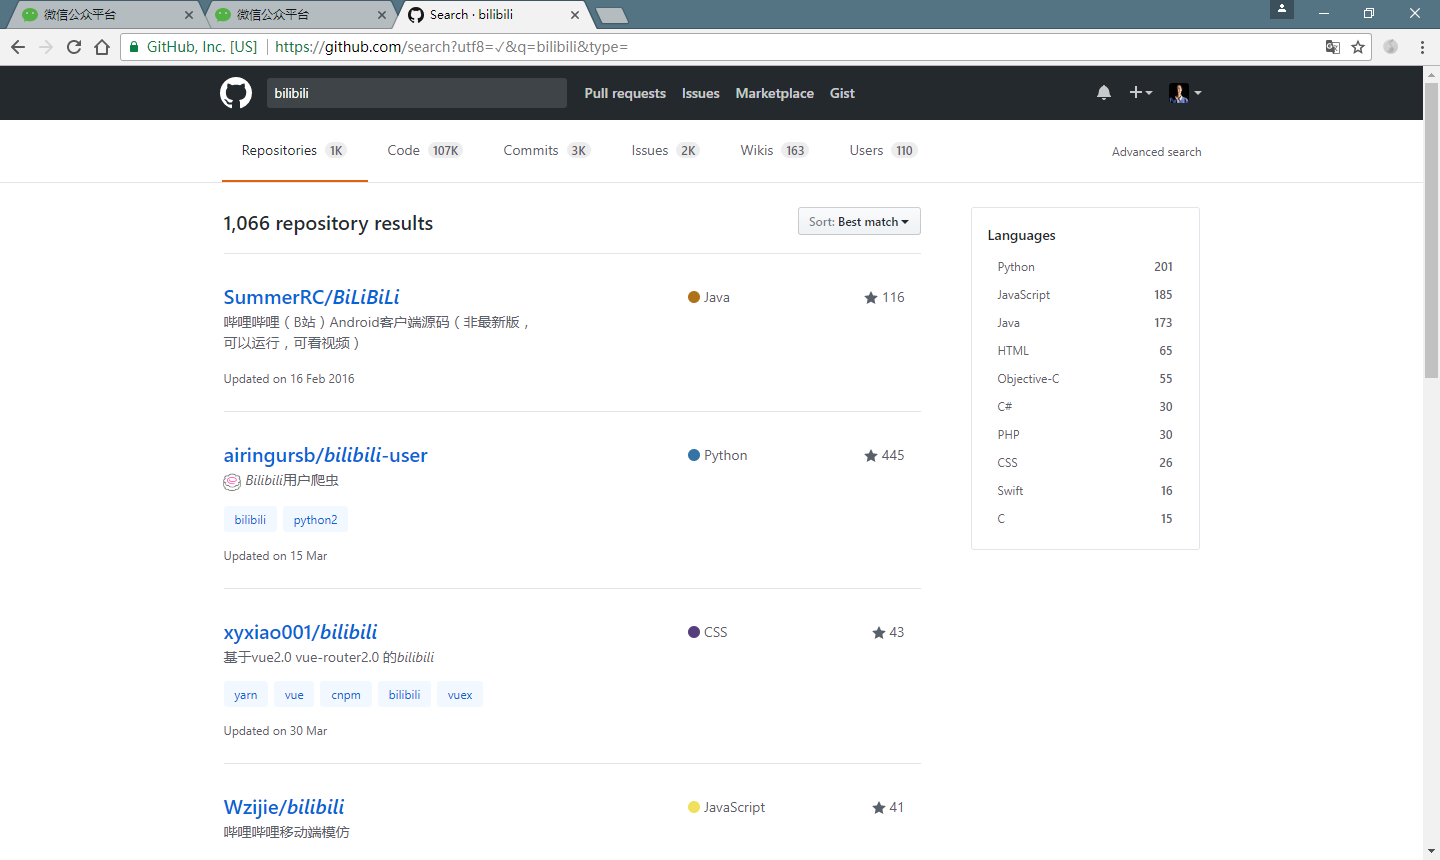This screenshot has height=860, width=1440.
Task: Open the SummerRC/BiLiBiLi repository link
Action: 311,297
